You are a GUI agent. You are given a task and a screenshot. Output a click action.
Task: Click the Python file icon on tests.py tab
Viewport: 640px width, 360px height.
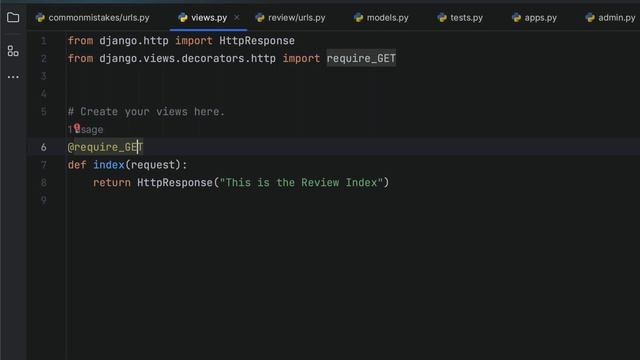(x=442, y=18)
